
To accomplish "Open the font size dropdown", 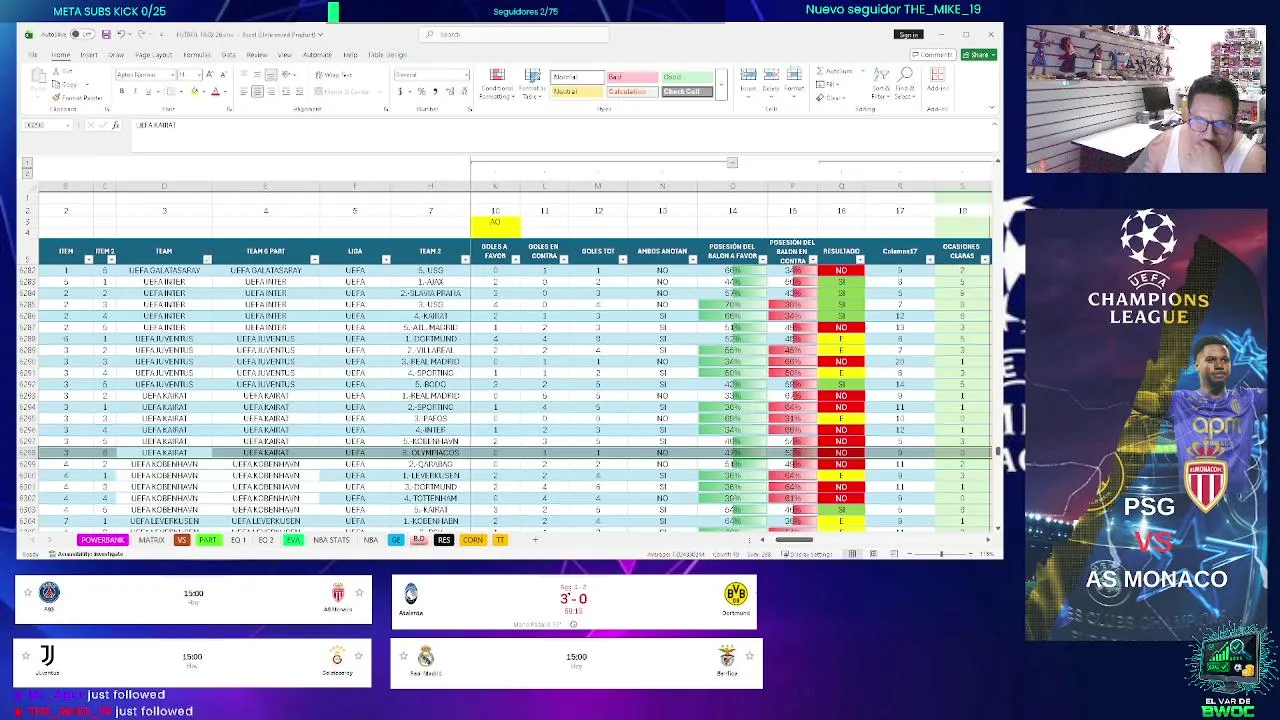I will tap(201, 75).
